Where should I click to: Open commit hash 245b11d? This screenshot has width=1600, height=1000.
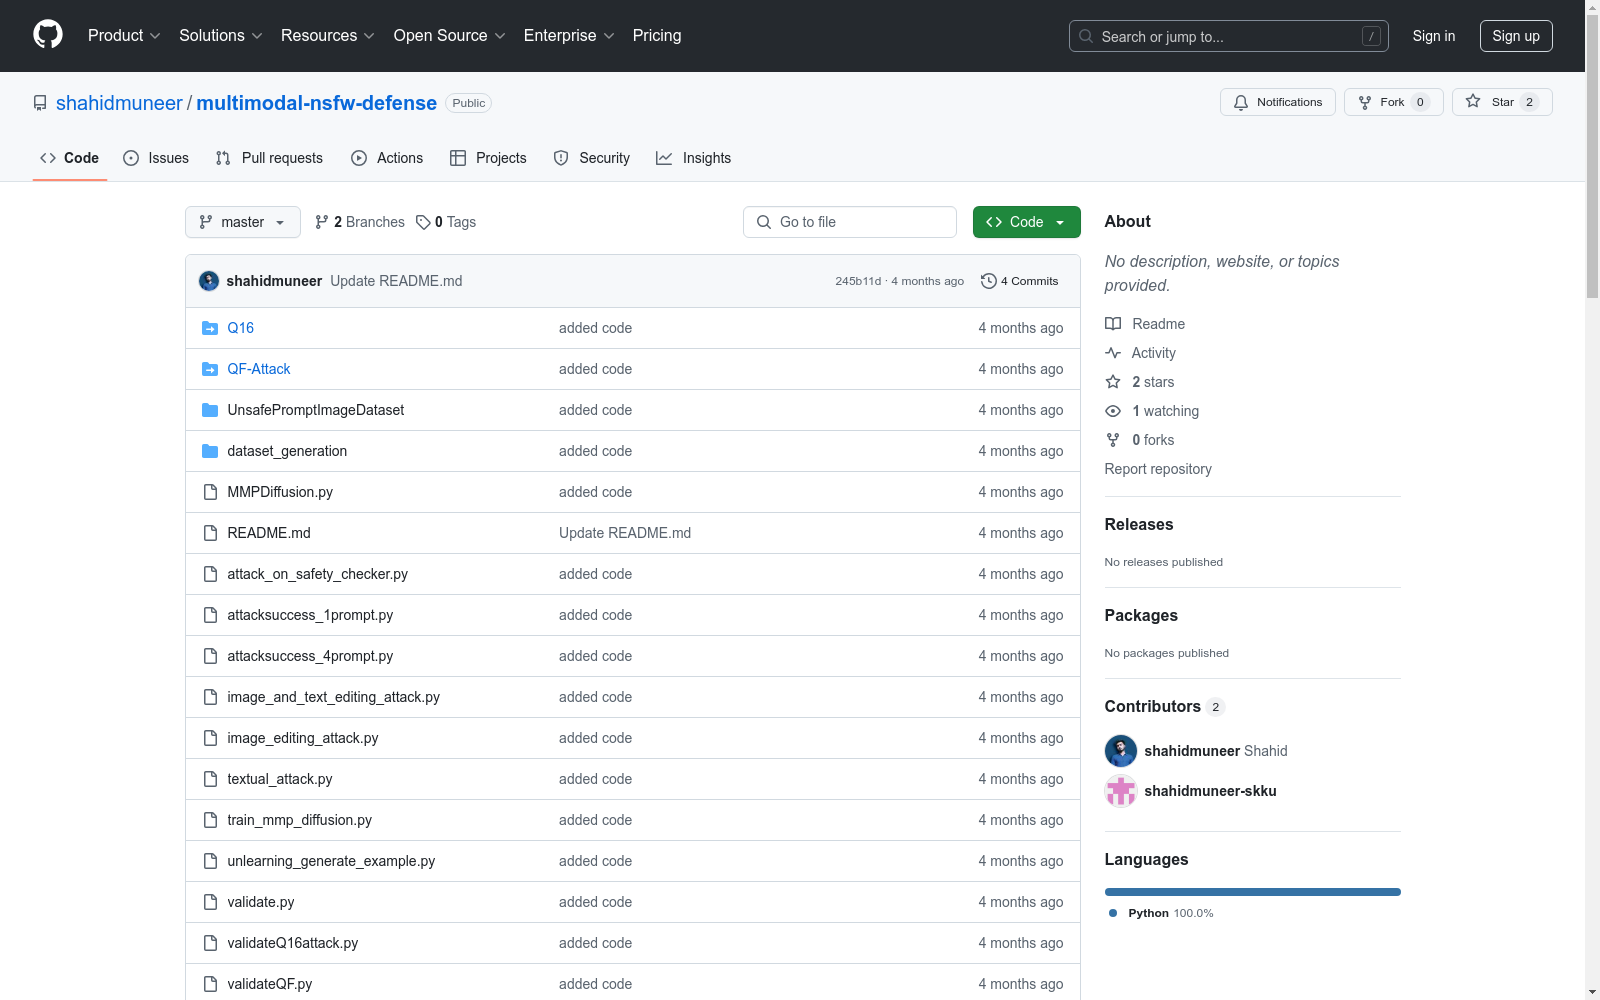tap(859, 281)
